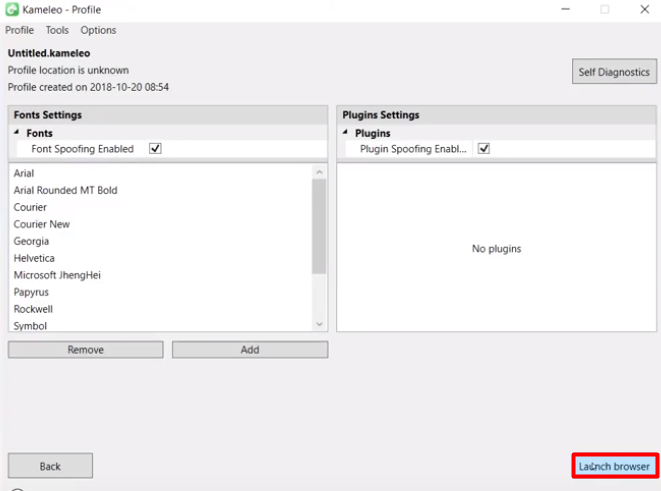Go Back to previous page
The image size is (661, 491).
[50, 466]
